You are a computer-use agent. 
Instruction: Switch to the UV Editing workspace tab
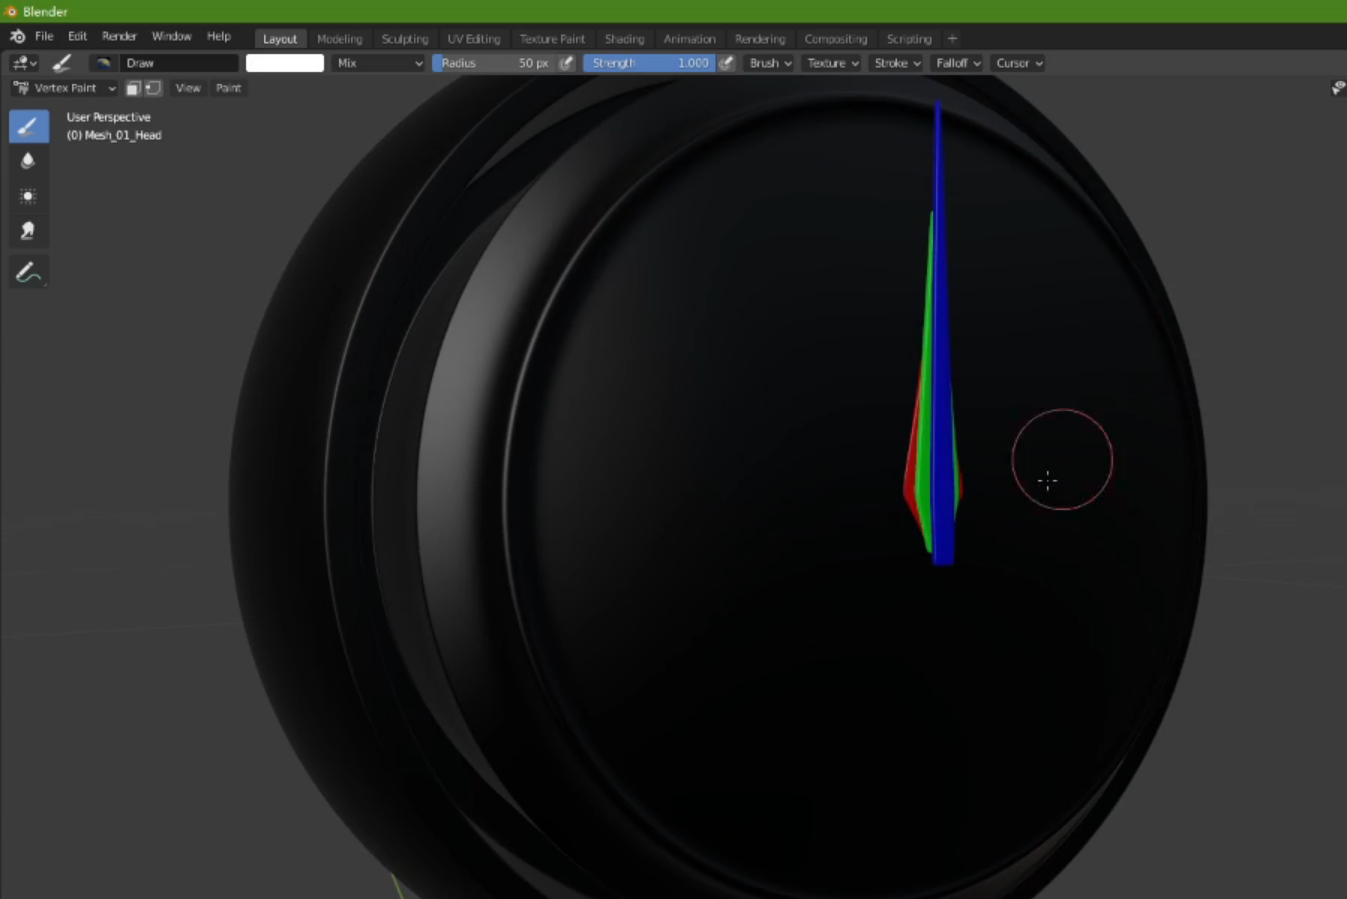pos(473,39)
